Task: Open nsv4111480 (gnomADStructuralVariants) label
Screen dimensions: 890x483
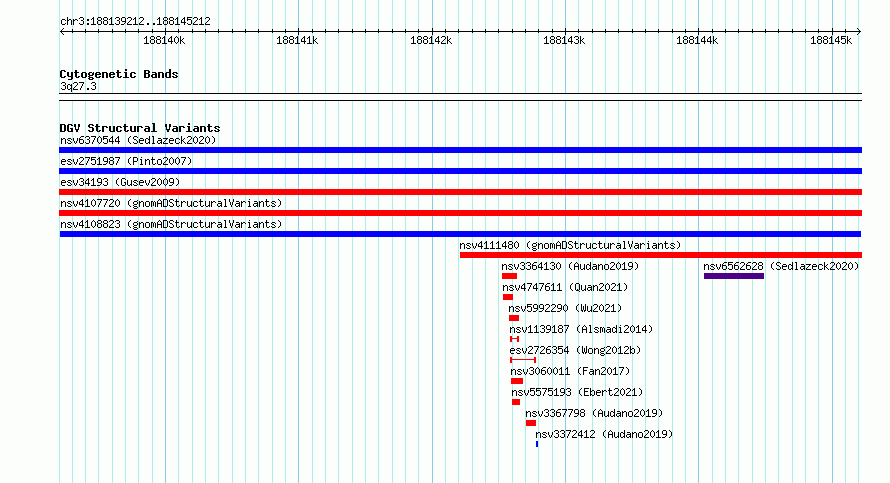Action: tap(570, 245)
